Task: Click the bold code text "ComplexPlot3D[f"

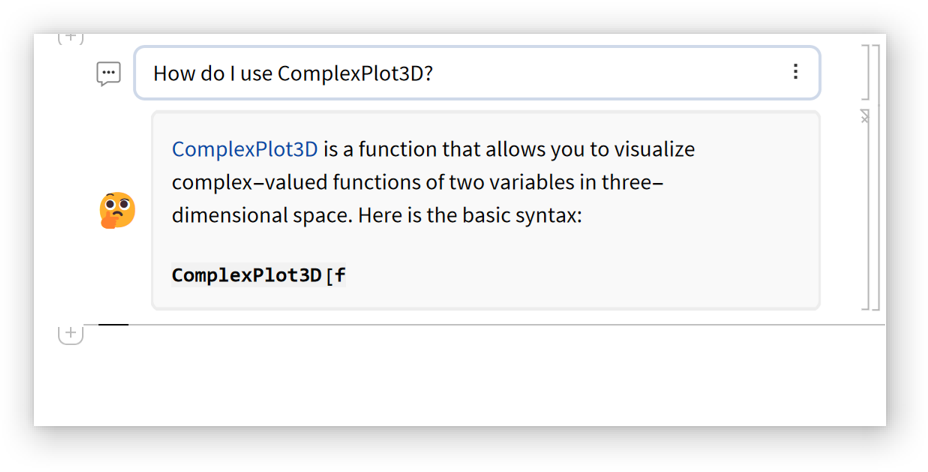Action: point(258,275)
